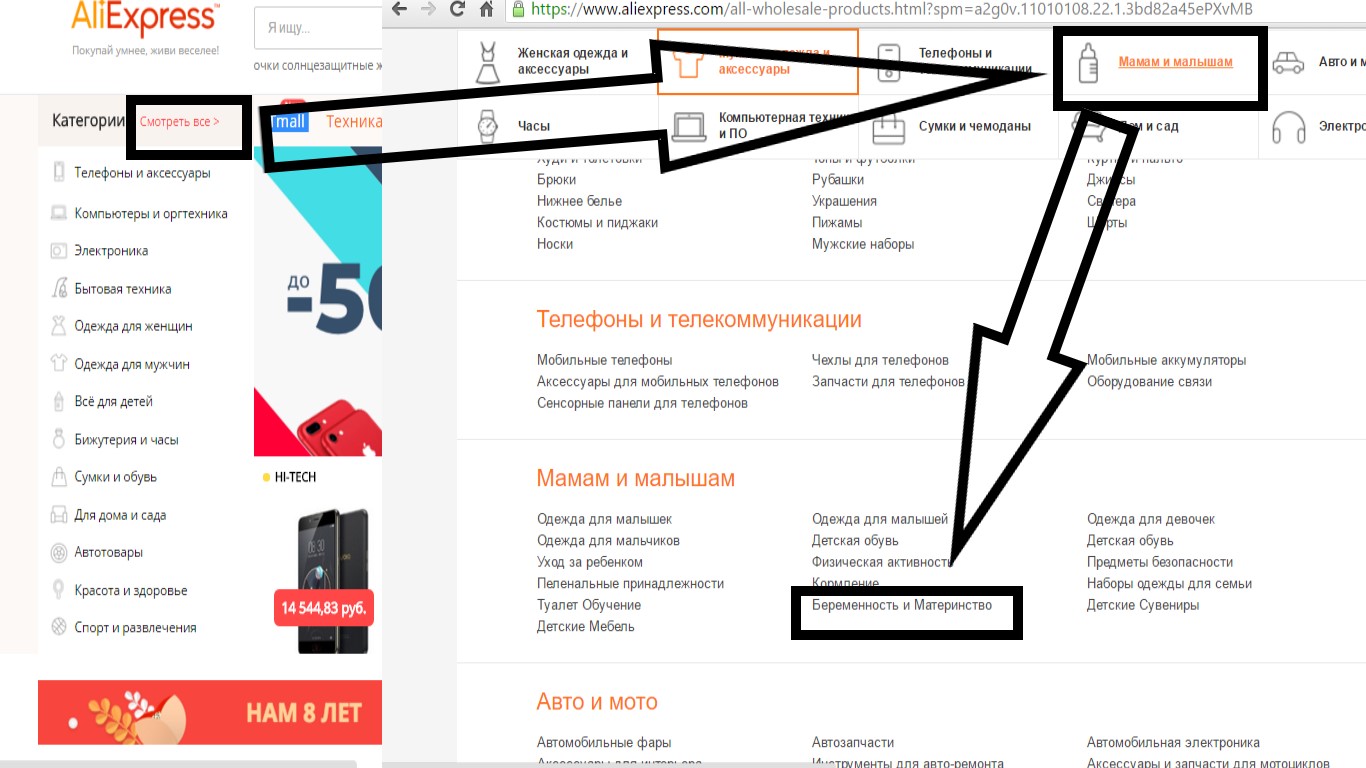The width and height of the screenshot is (1366, 768).
Task: Open the Сумки и чемоданы category tile
Action: pyautogui.click(x=958, y=127)
